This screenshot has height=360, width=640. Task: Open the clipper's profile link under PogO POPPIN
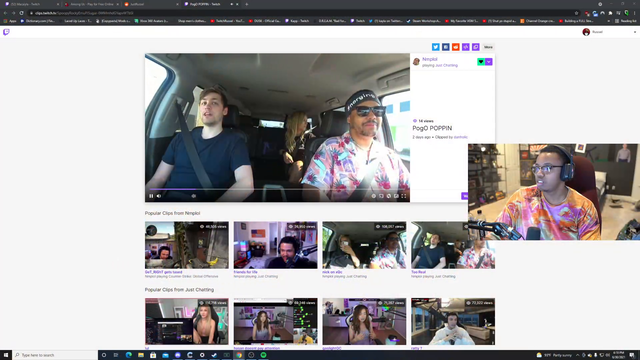(x=461, y=137)
